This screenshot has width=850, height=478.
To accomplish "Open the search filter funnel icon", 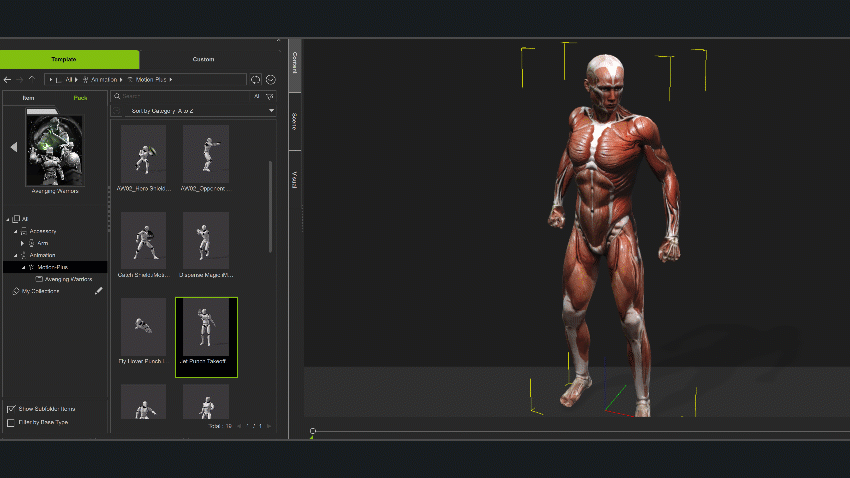I will tap(270, 96).
